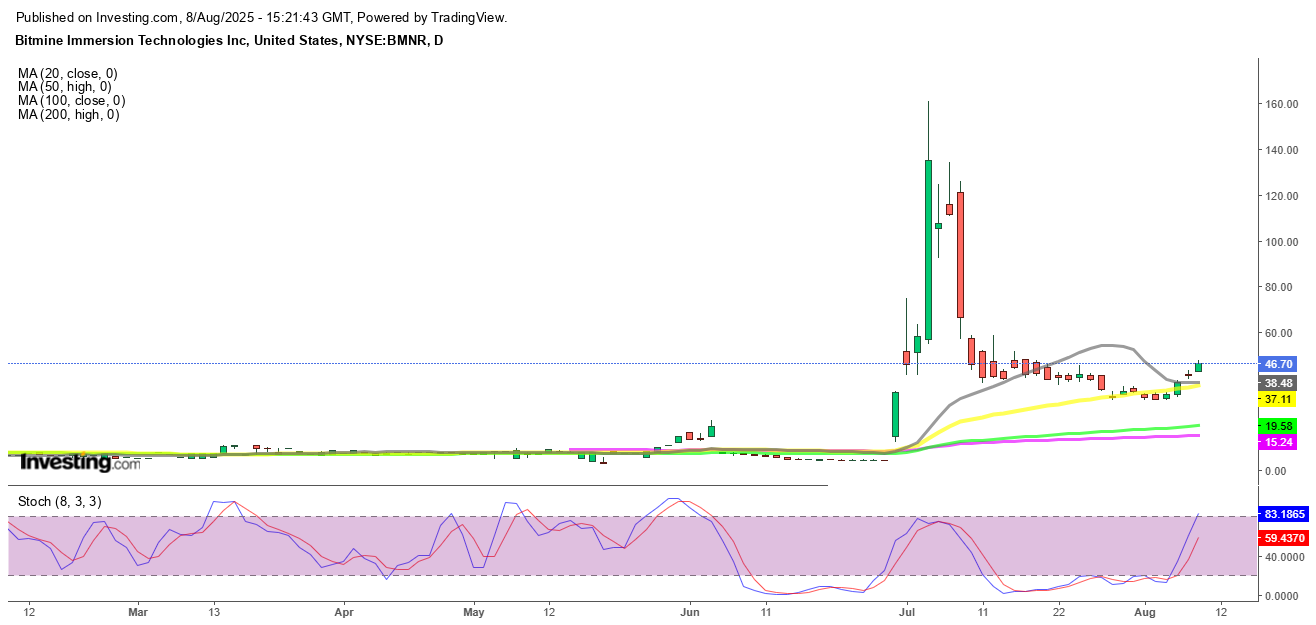Click the red 59.4370 stochastic value tag
1316x625 pixels.
click(x=1287, y=537)
